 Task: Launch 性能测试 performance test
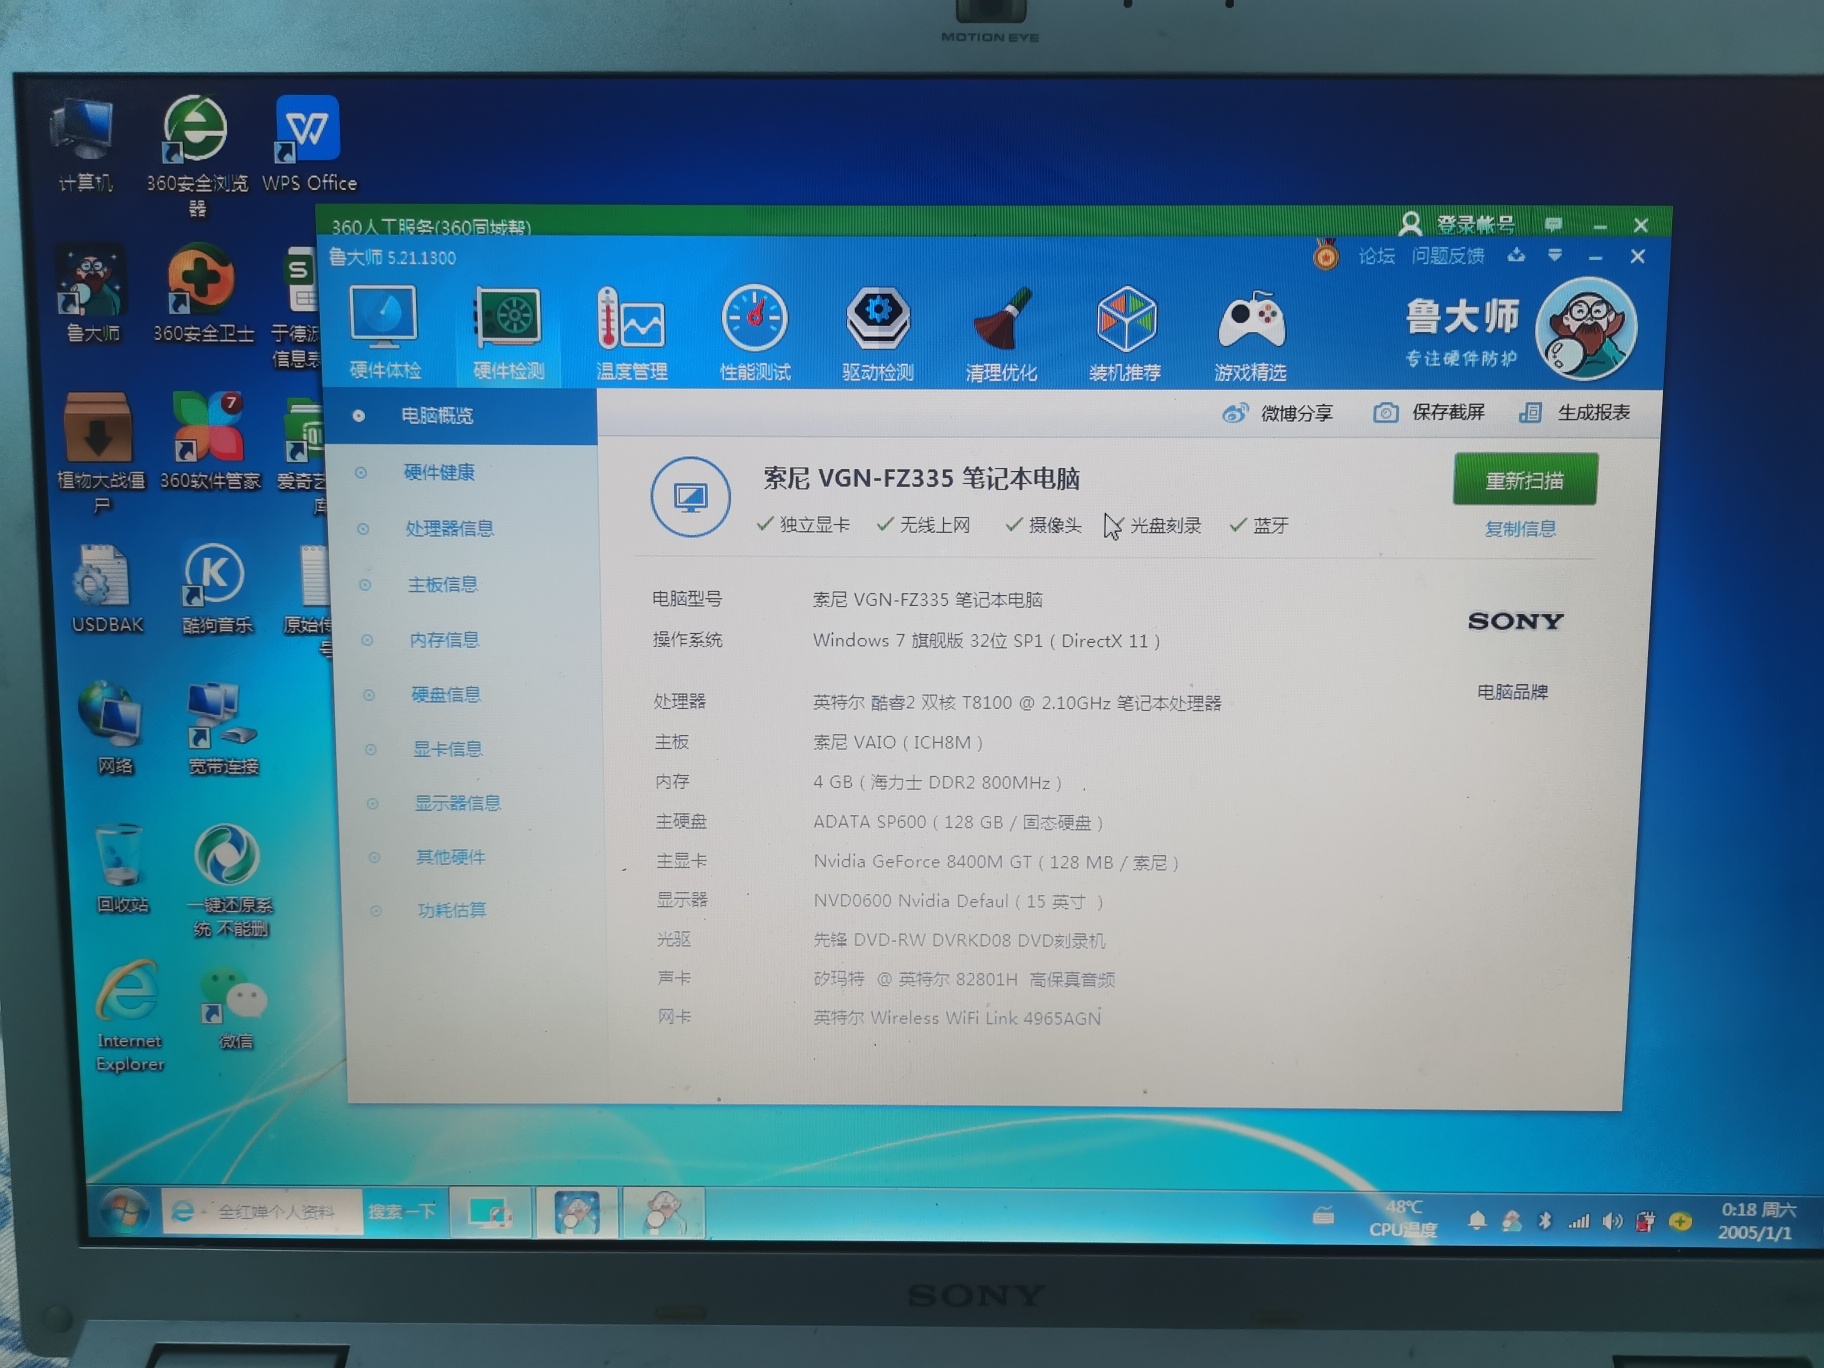click(x=755, y=333)
